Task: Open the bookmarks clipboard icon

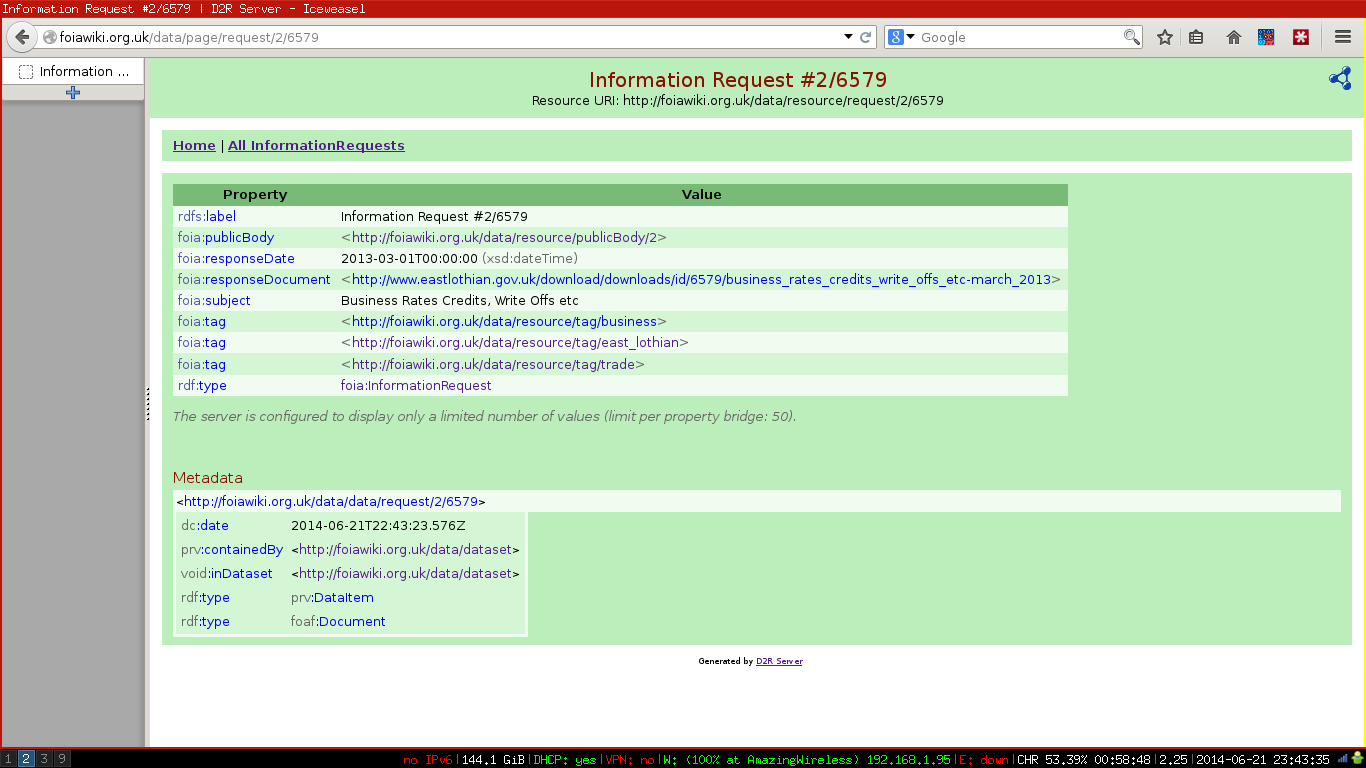Action: coord(1196,37)
